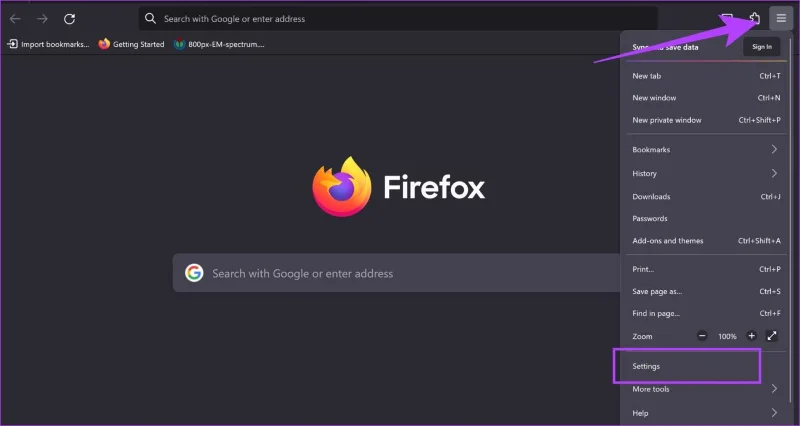The height and width of the screenshot is (426, 800).
Task: Enter full screen via the Zoom row icon
Action: tap(771, 336)
